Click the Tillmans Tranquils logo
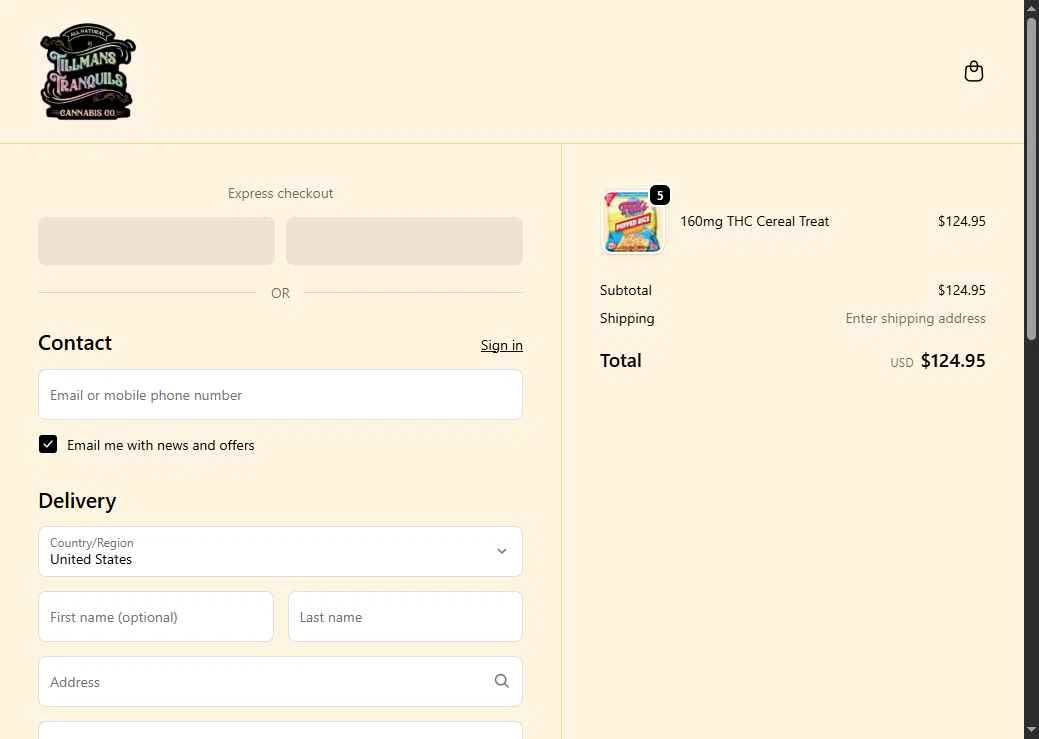The height and width of the screenshot is (739, 1039). pos(87,71)
